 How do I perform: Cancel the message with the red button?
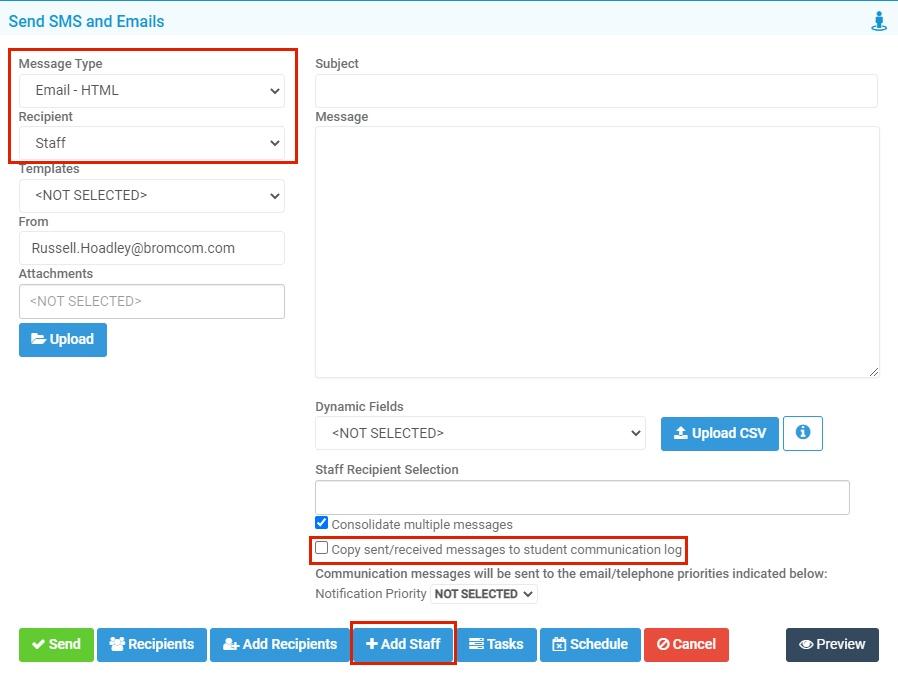click(686, 644)
